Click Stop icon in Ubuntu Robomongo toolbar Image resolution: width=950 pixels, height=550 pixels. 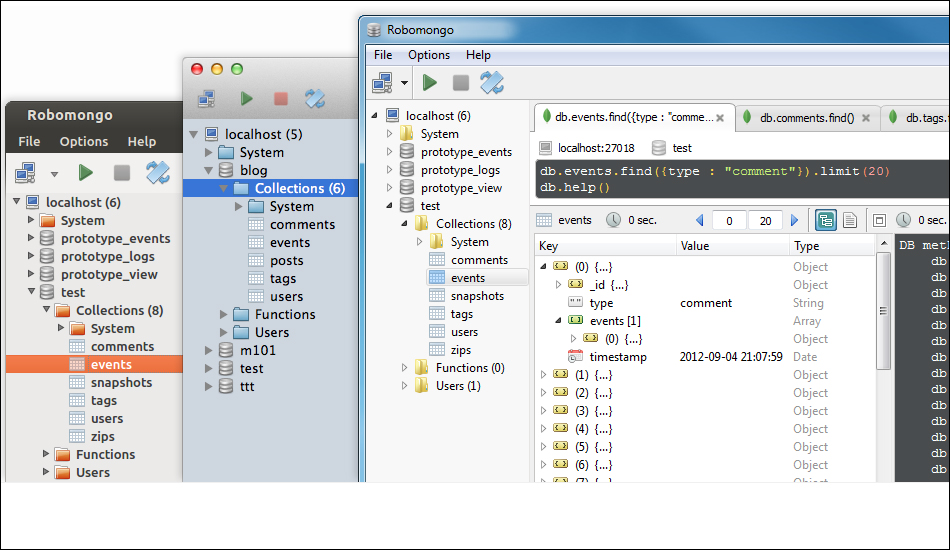(122, 173)
